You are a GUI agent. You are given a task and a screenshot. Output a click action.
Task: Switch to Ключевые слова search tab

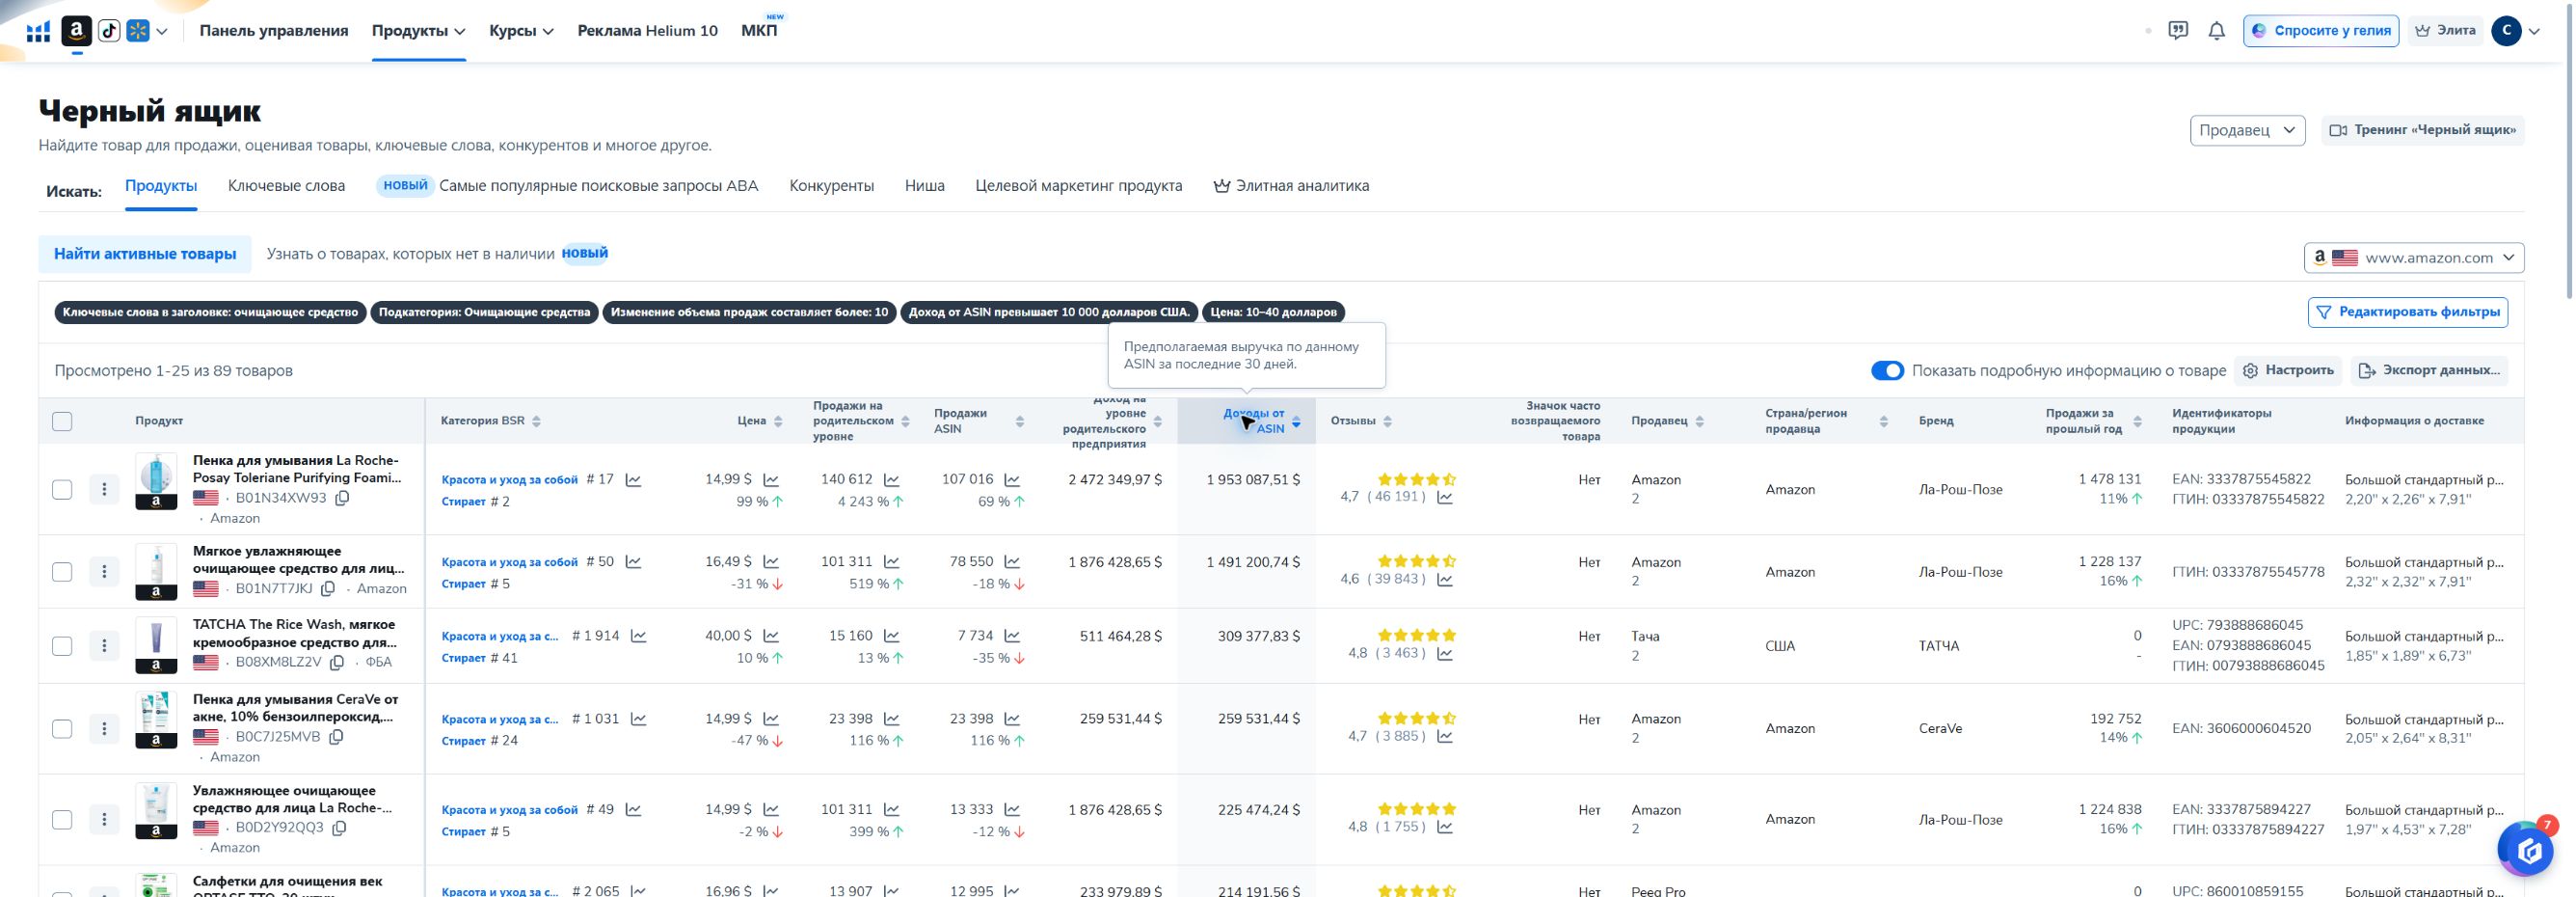click(x=286, y=186)
